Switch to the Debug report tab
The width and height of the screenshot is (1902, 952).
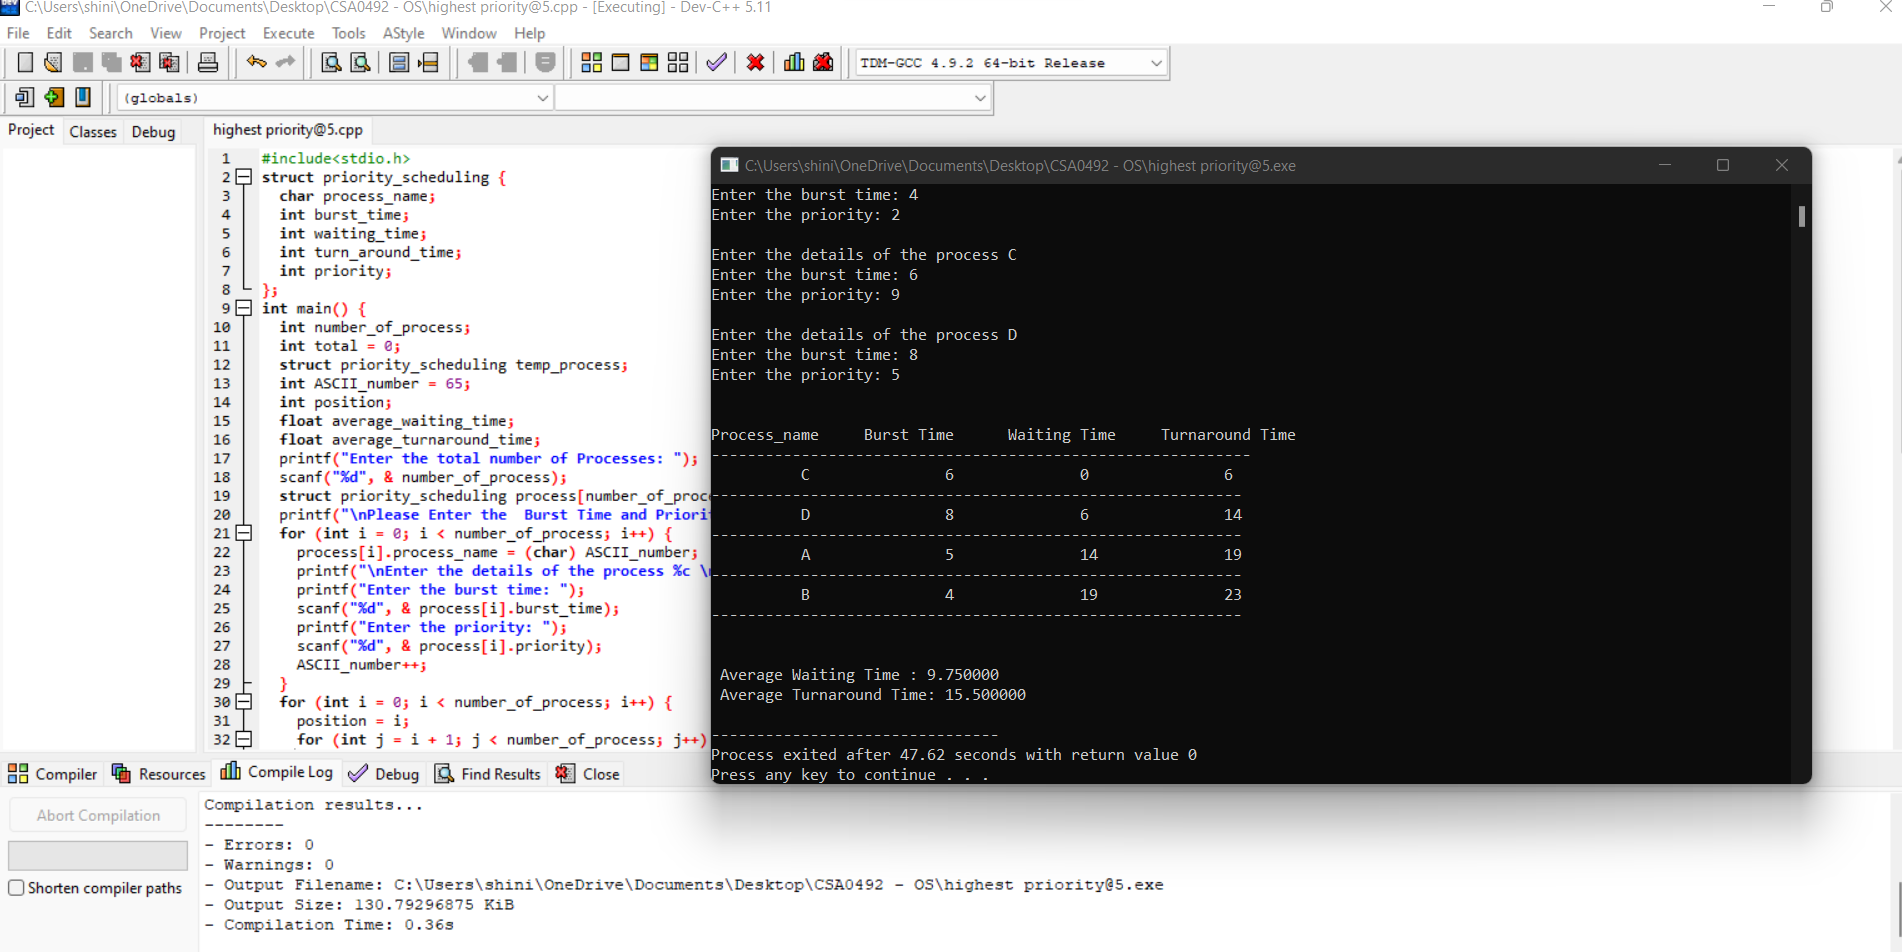tap(383, 773)
